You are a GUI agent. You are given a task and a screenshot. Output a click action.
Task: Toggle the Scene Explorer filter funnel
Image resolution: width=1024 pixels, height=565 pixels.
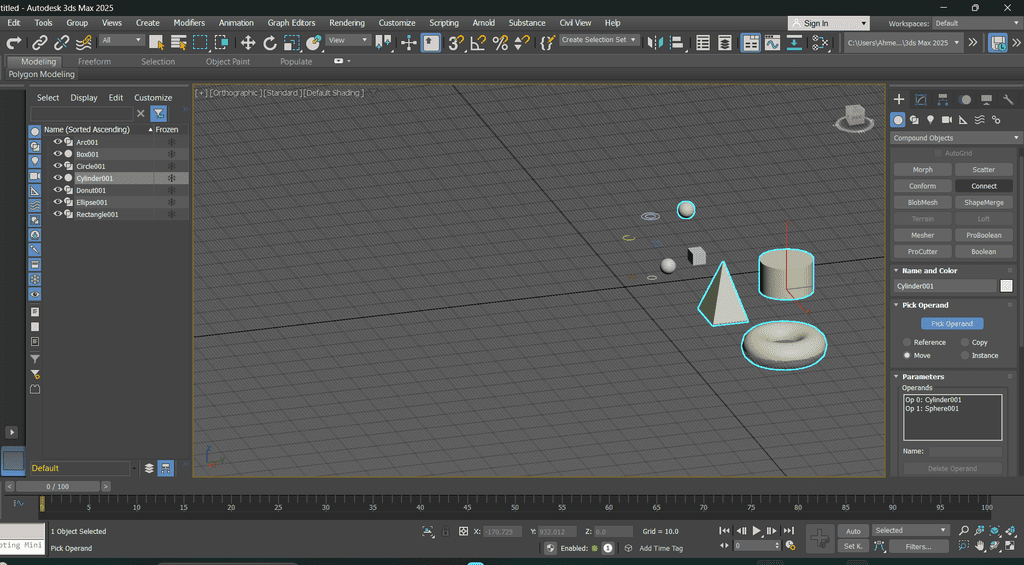pyautogui.click(x=158, y=114)
